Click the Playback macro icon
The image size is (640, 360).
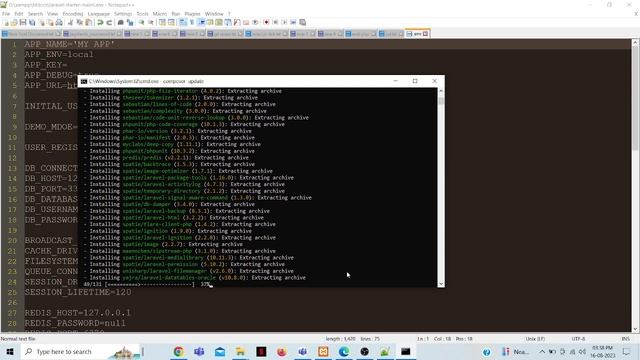[x=284, y=22]
